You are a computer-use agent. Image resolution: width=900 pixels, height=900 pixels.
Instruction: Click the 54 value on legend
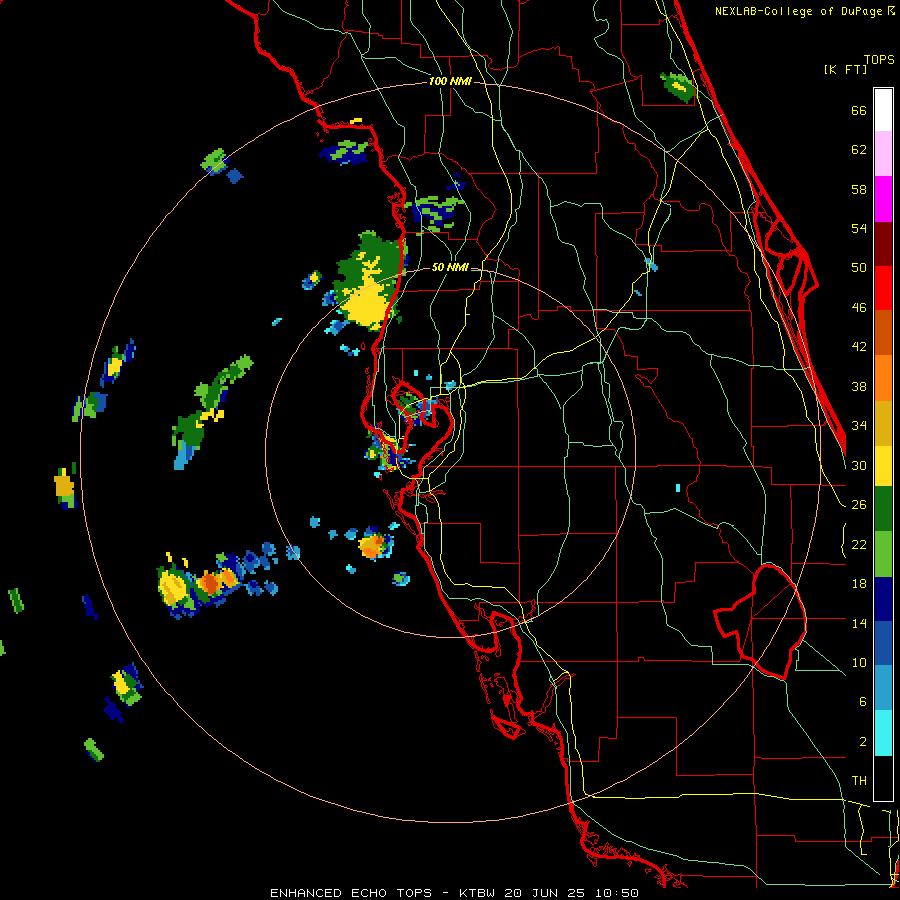pos(859,228)
